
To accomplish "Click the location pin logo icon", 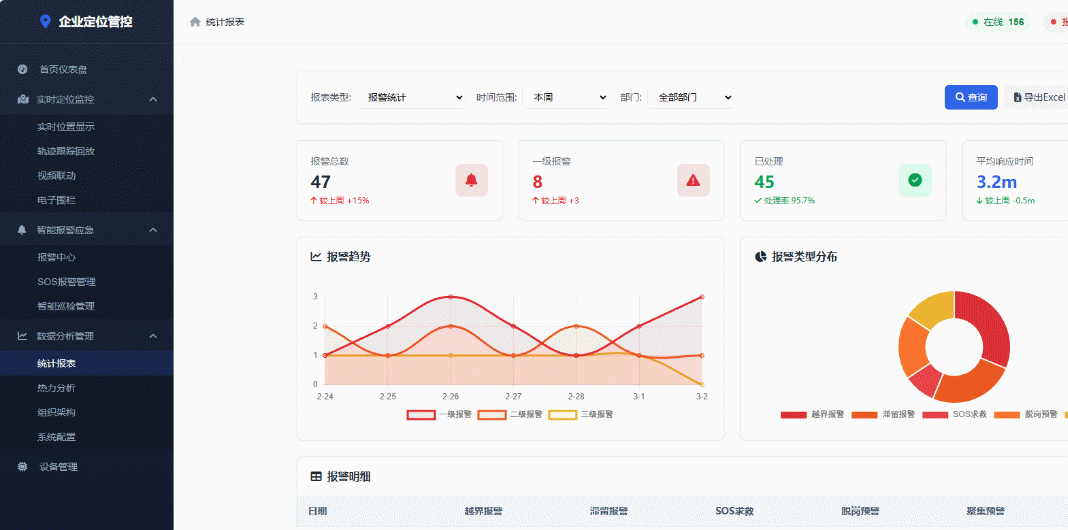I will tap(45, 21).
